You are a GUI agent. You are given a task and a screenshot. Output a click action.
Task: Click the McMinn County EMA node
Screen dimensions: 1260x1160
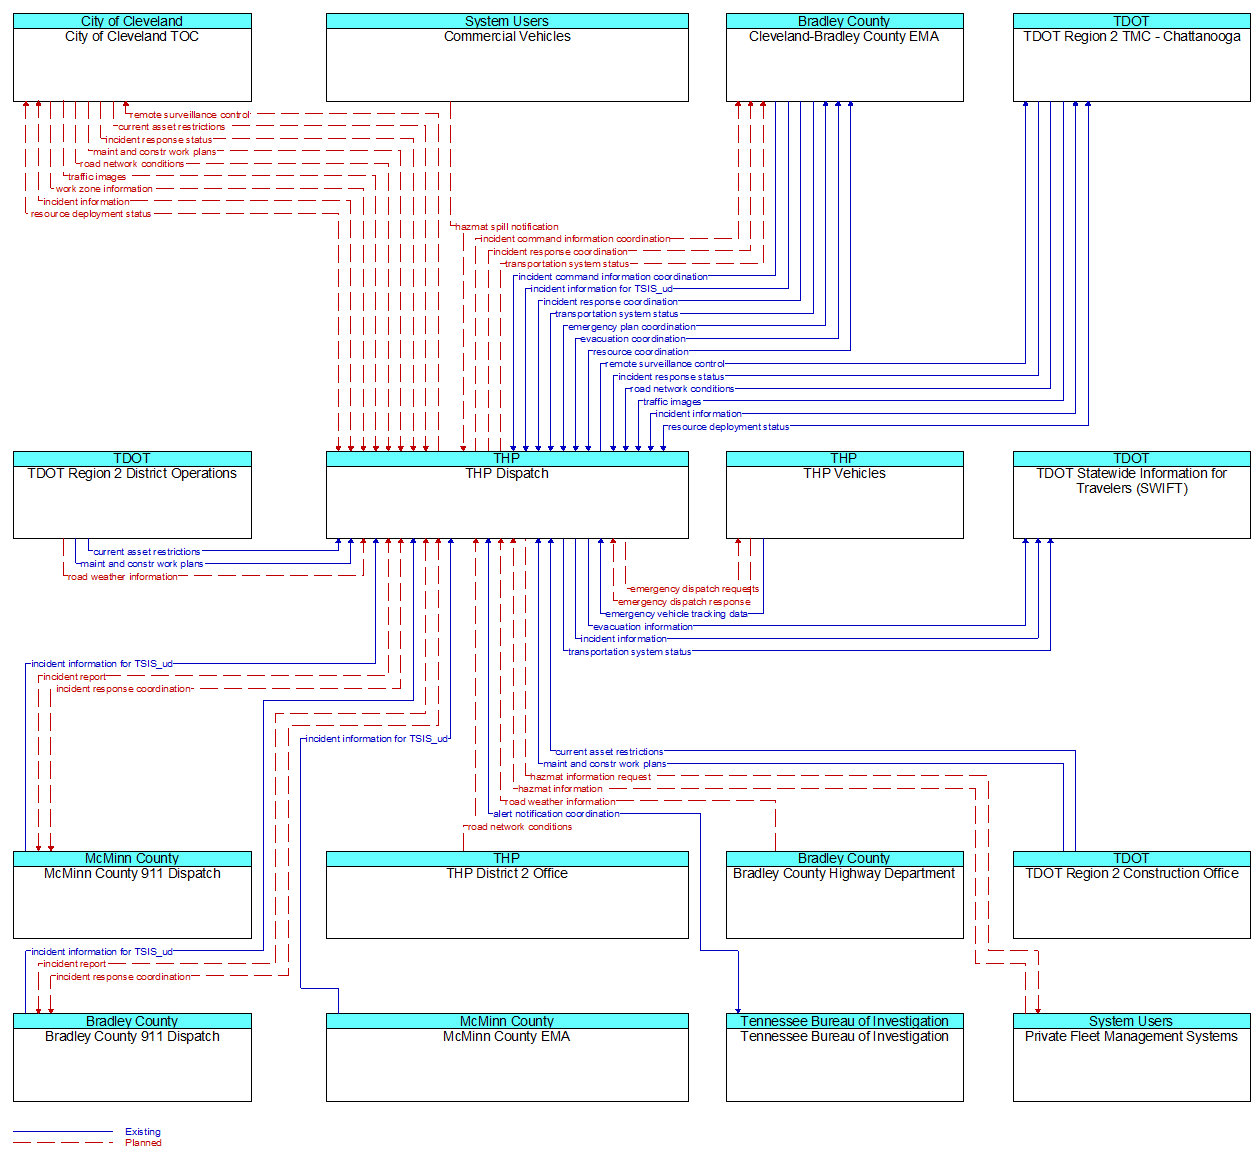(507, 1058)
